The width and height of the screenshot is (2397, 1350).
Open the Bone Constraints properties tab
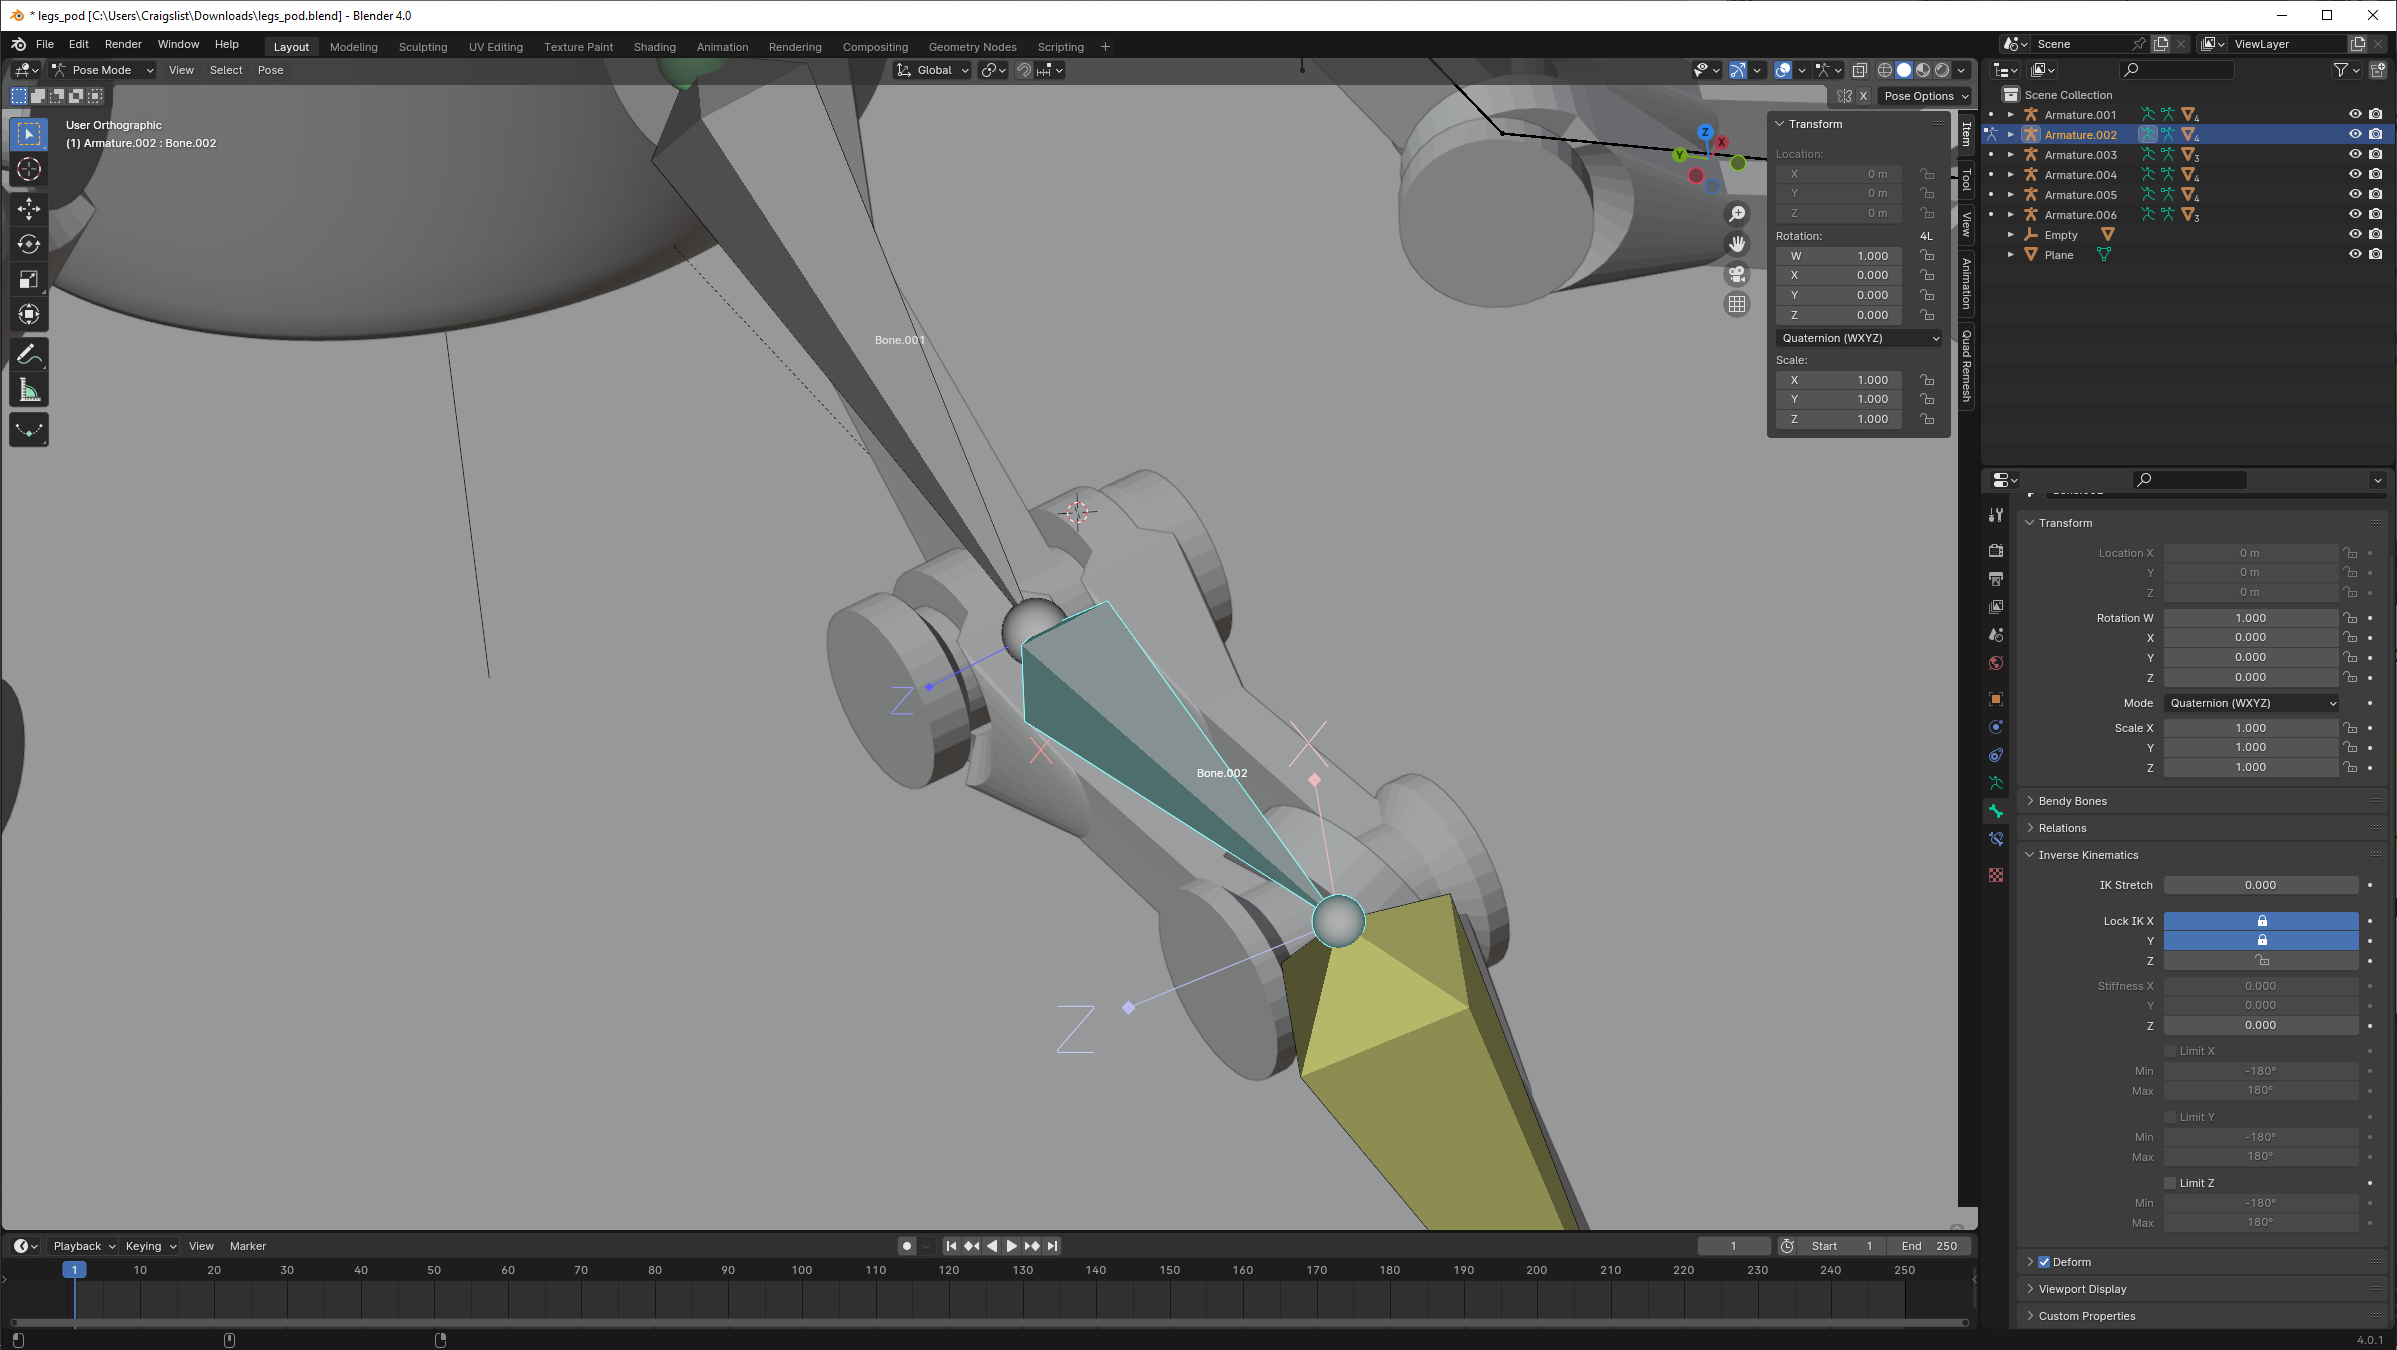tap(1996, 839)
